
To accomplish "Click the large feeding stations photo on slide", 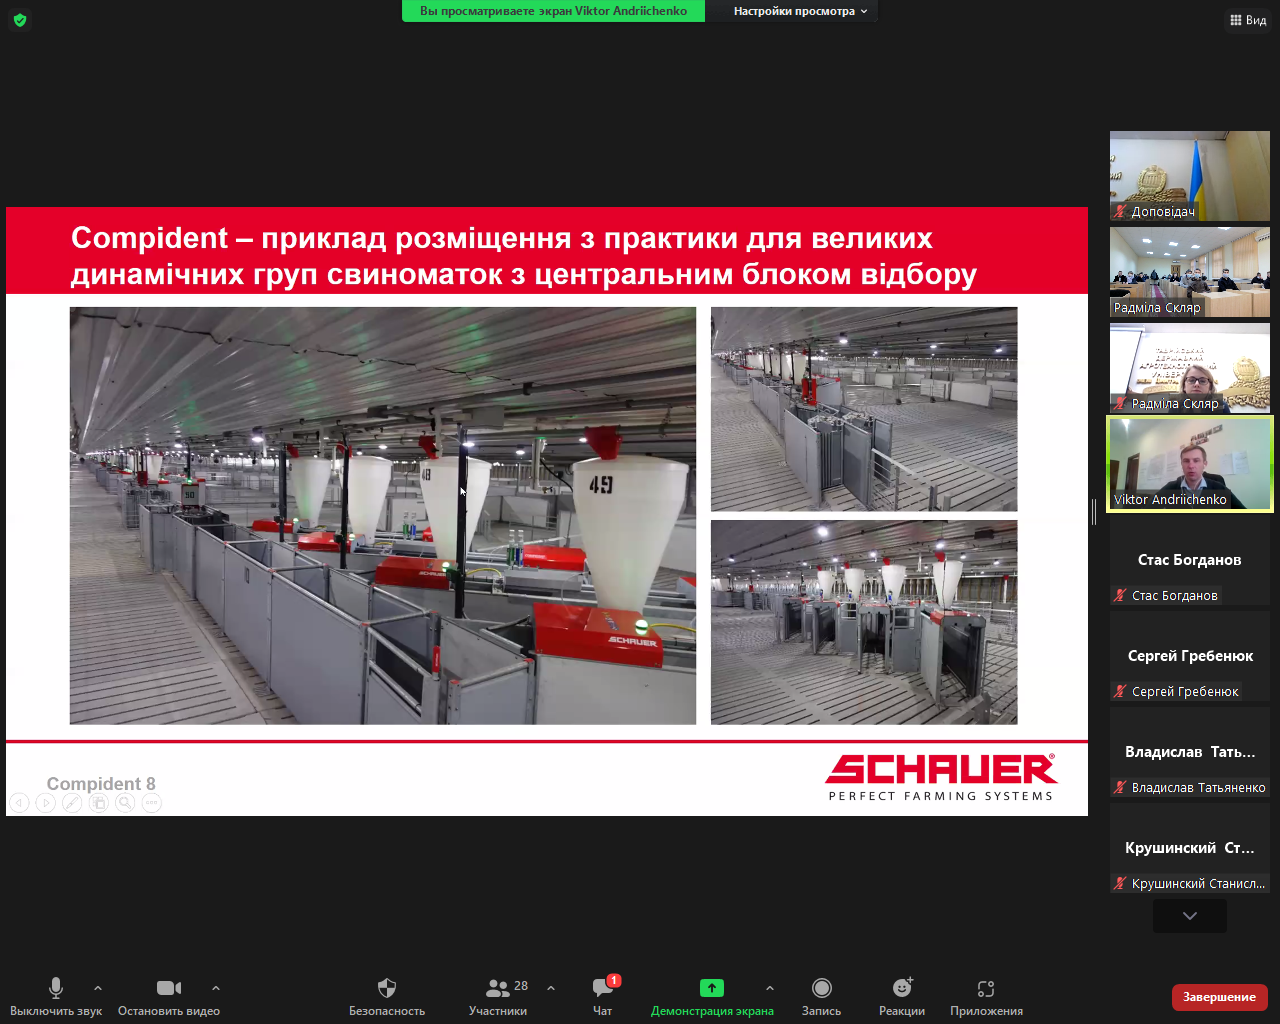I will coord(383,516).
